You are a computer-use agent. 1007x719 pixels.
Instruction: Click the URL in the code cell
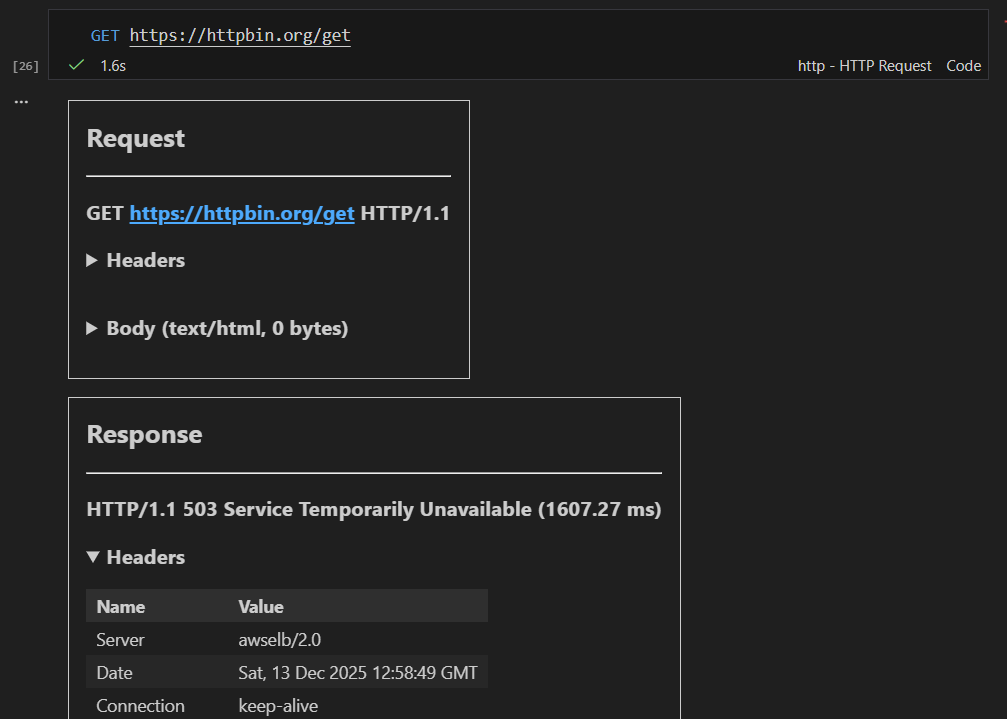click(240, 35)
